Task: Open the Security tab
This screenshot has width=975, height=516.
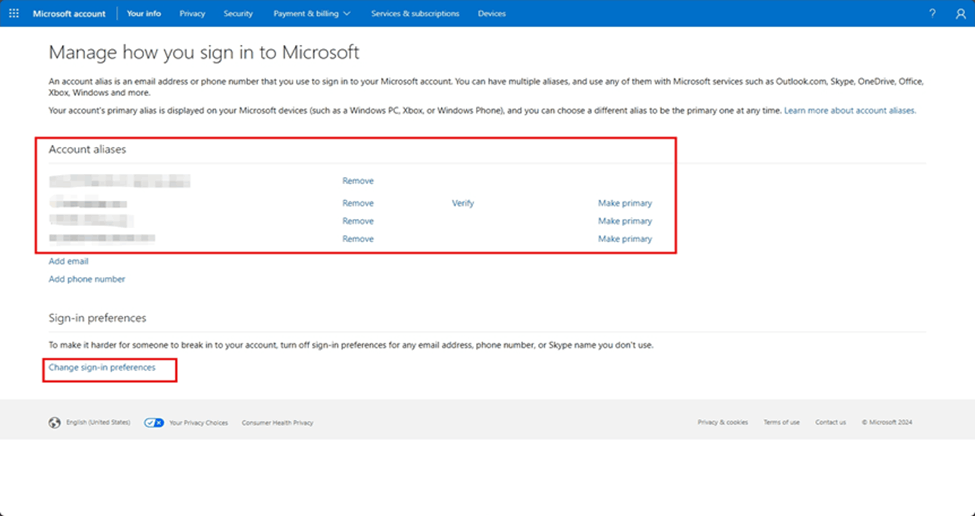Action: (238, 13)
